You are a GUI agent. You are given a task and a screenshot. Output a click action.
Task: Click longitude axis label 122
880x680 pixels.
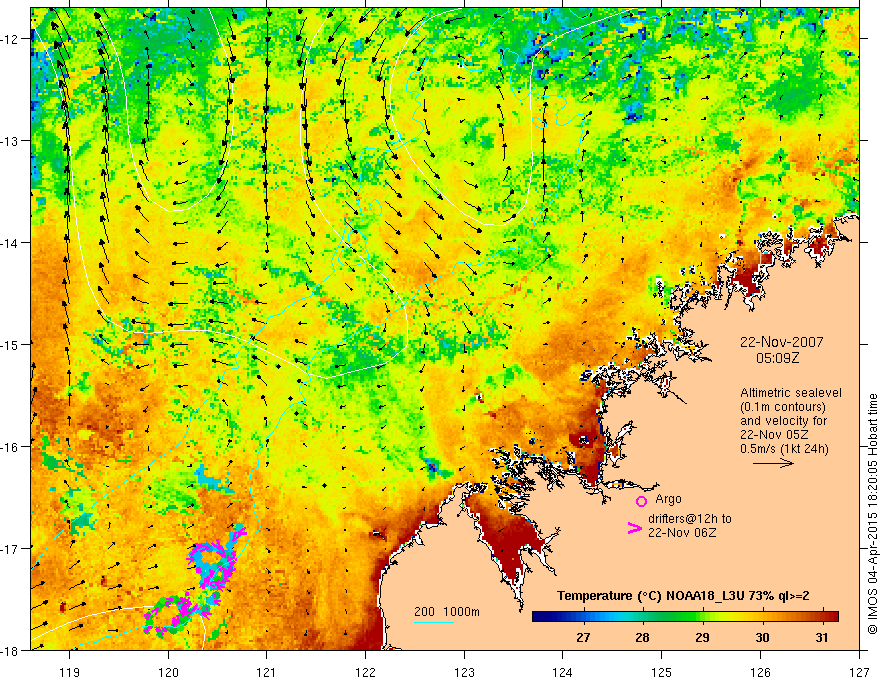(x=365, y=672)
